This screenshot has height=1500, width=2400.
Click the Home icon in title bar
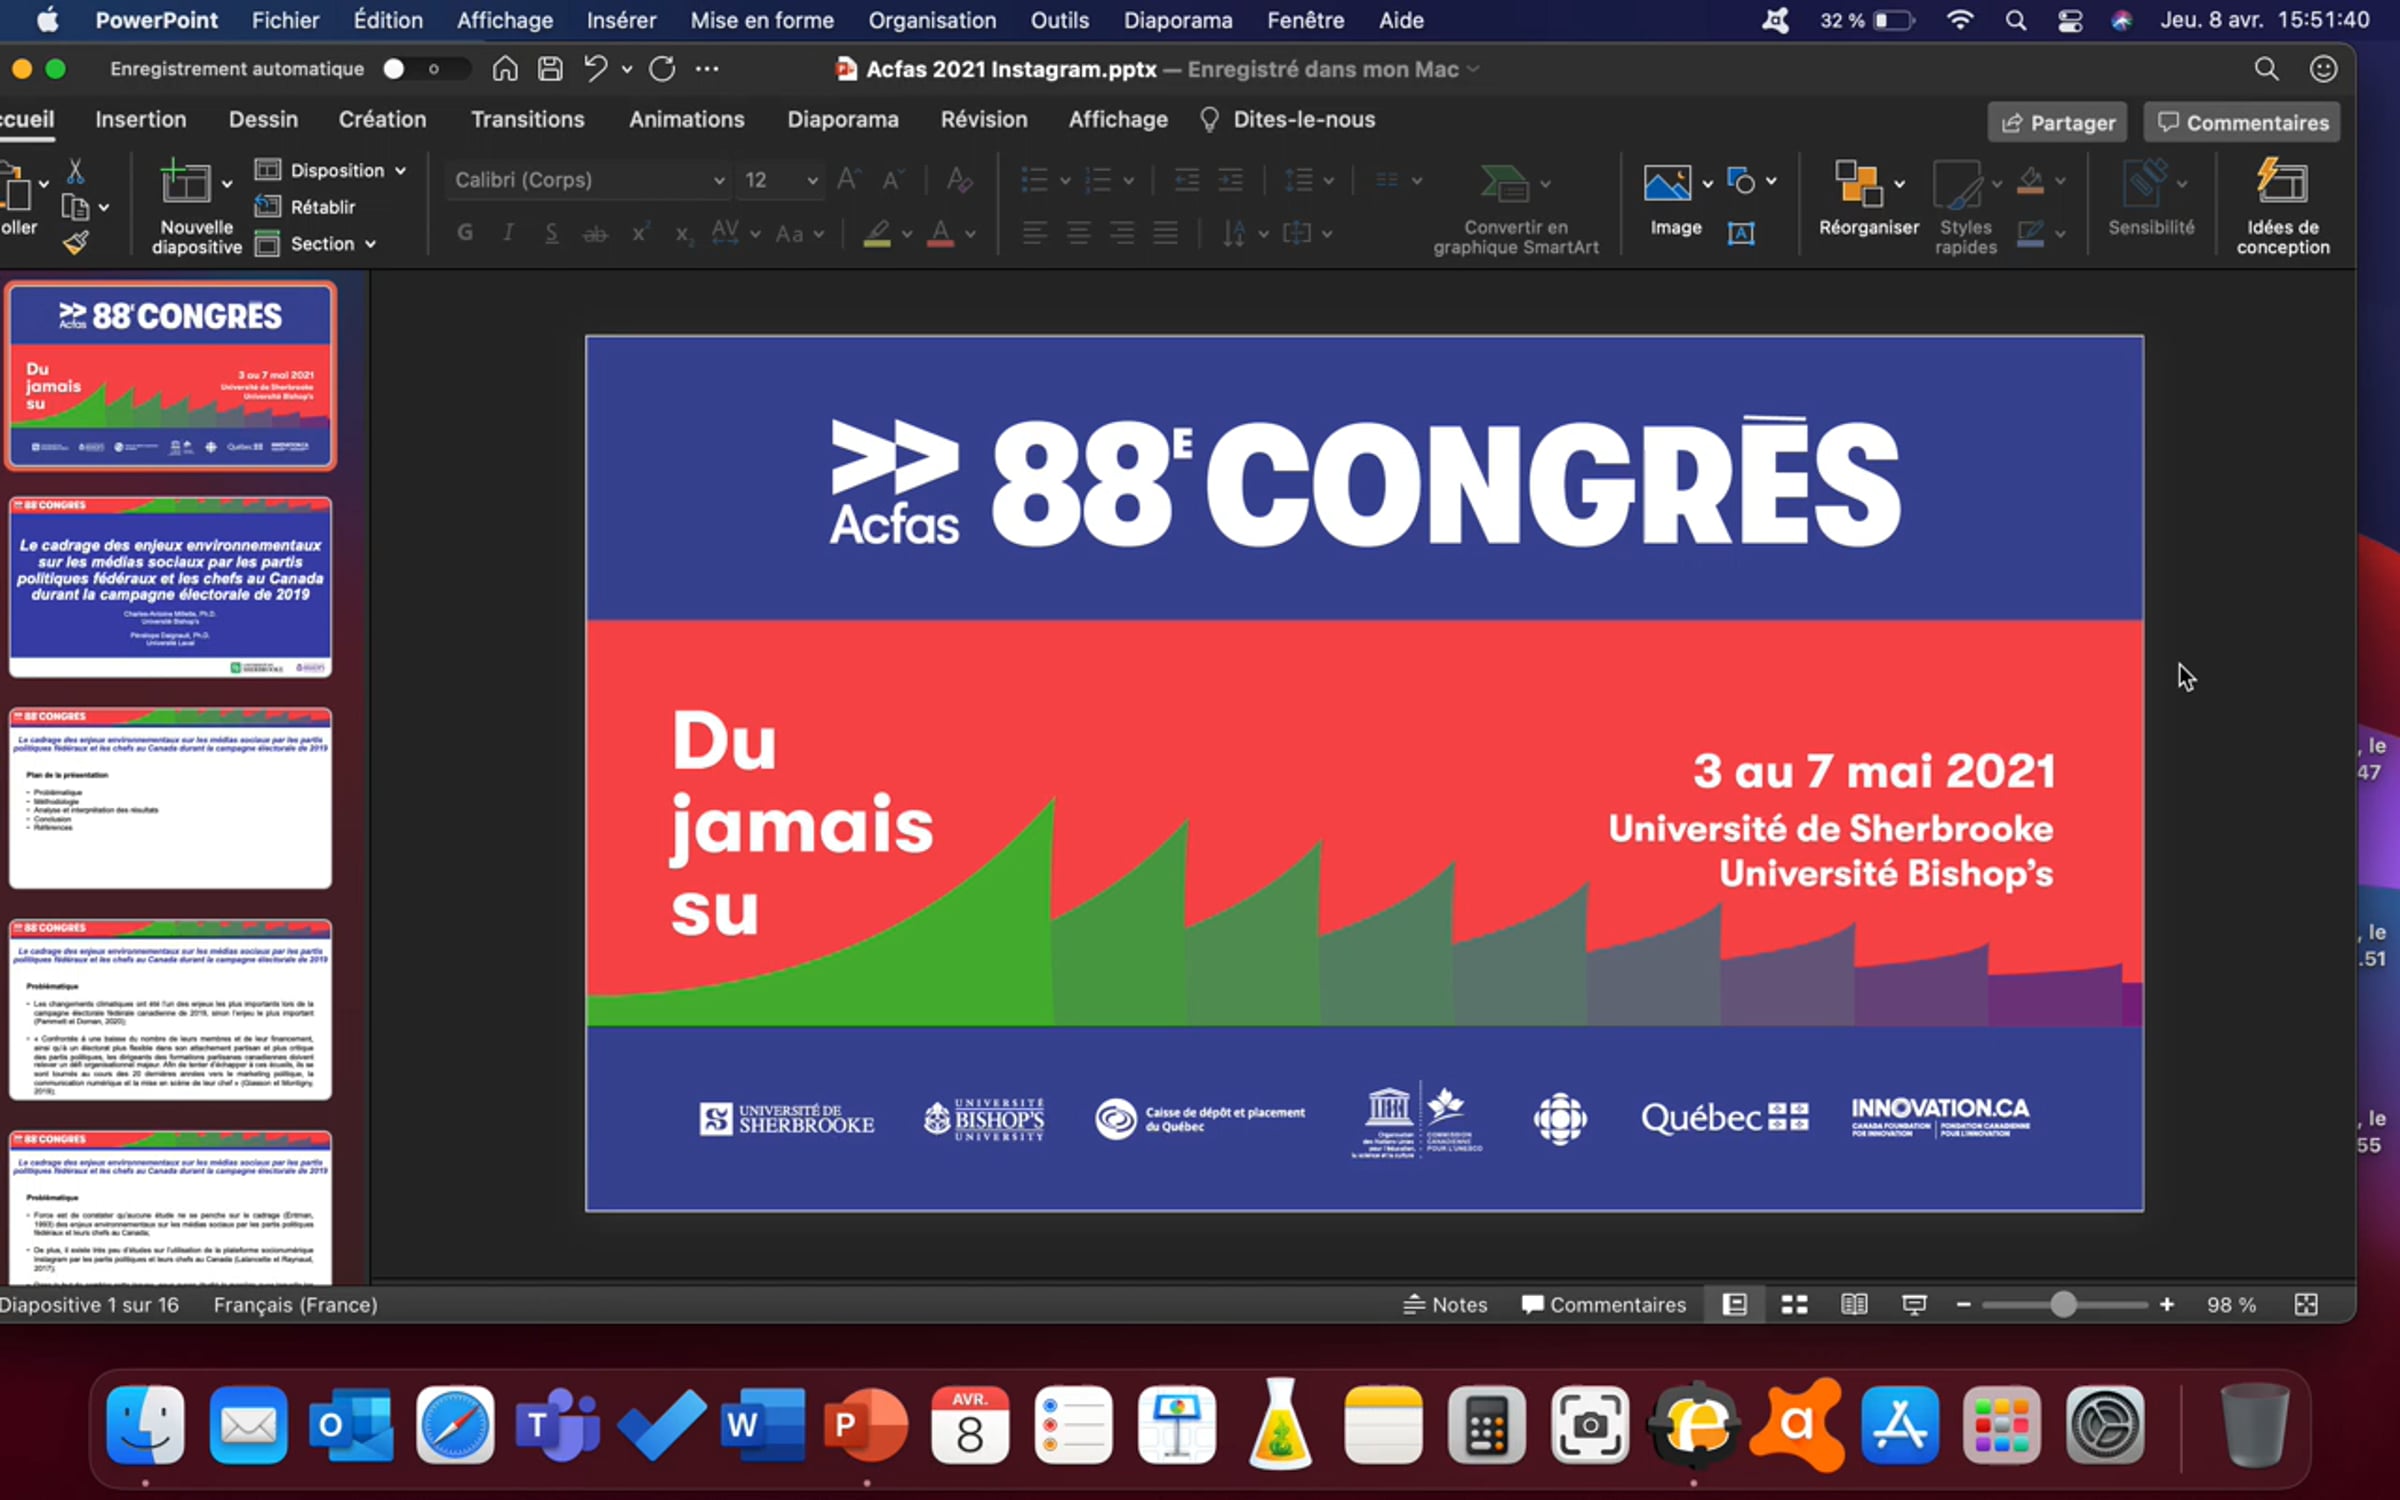click(505, 69)
